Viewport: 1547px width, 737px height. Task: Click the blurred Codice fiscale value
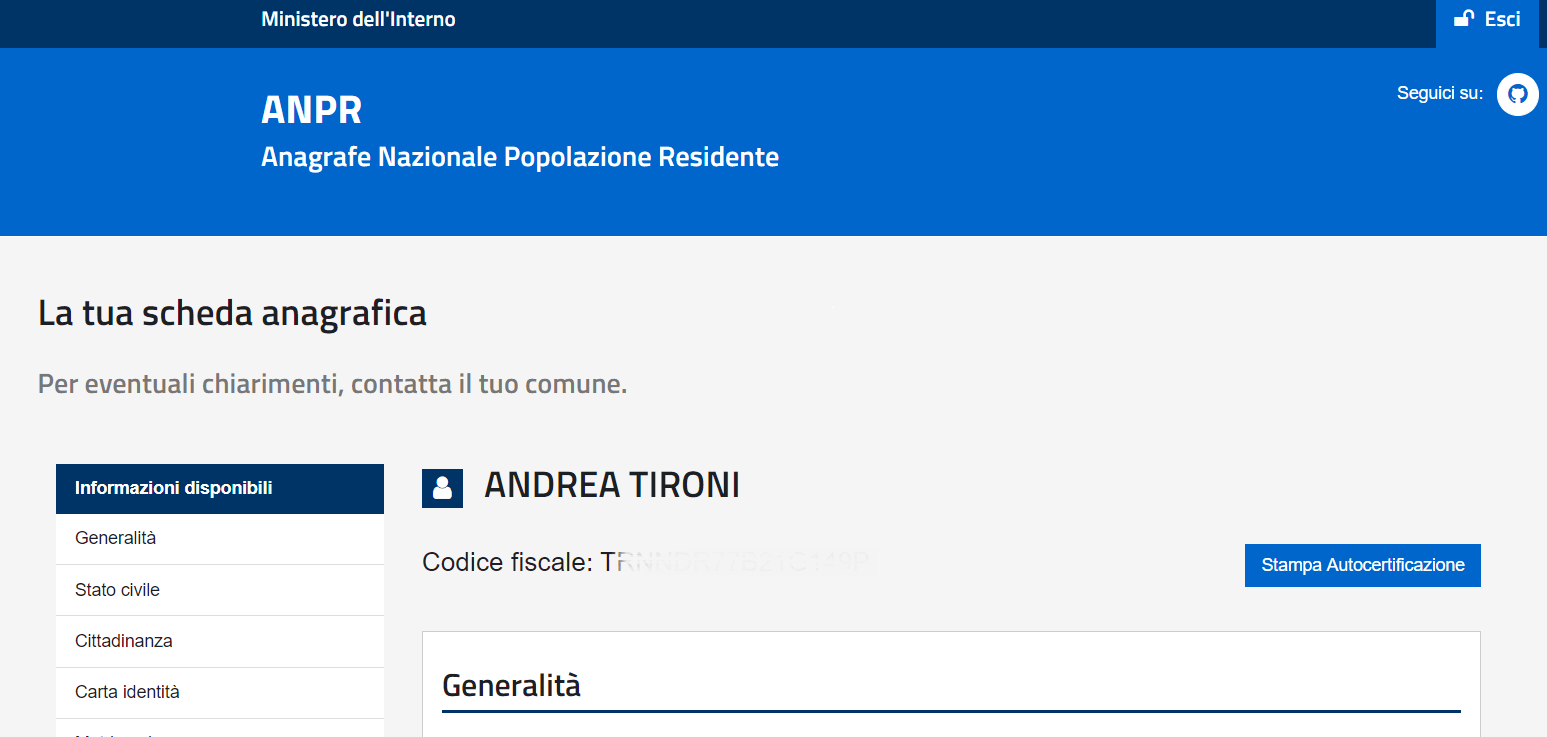tap(735, 563)
